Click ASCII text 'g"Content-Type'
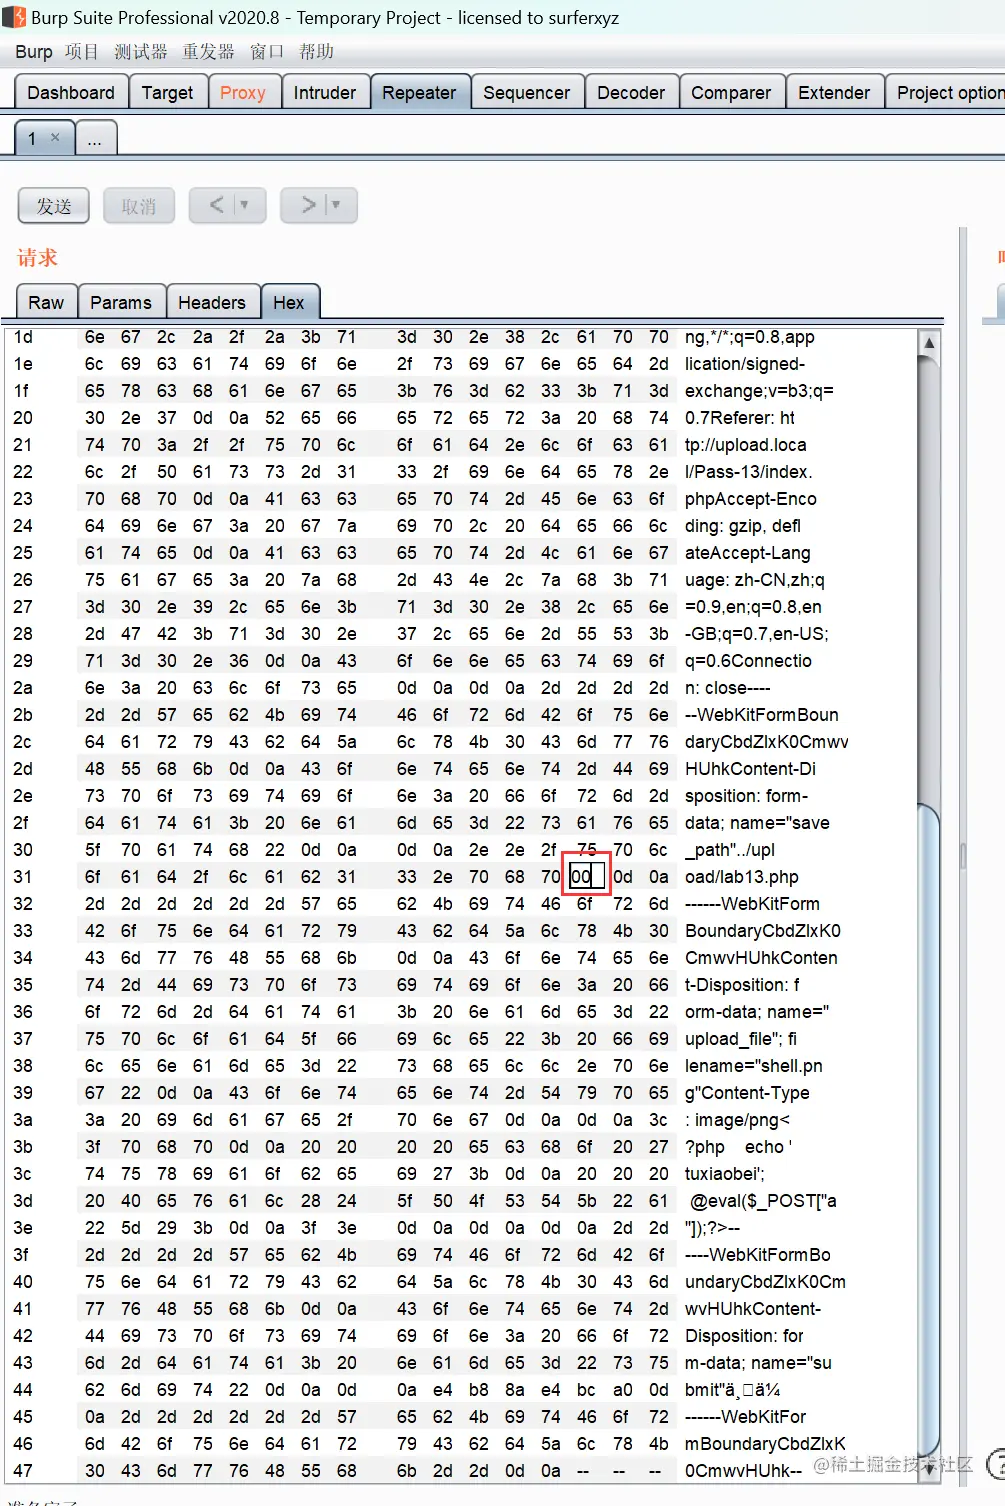This screenshot has height=1506, width=1005. (x=747, y=1093)
